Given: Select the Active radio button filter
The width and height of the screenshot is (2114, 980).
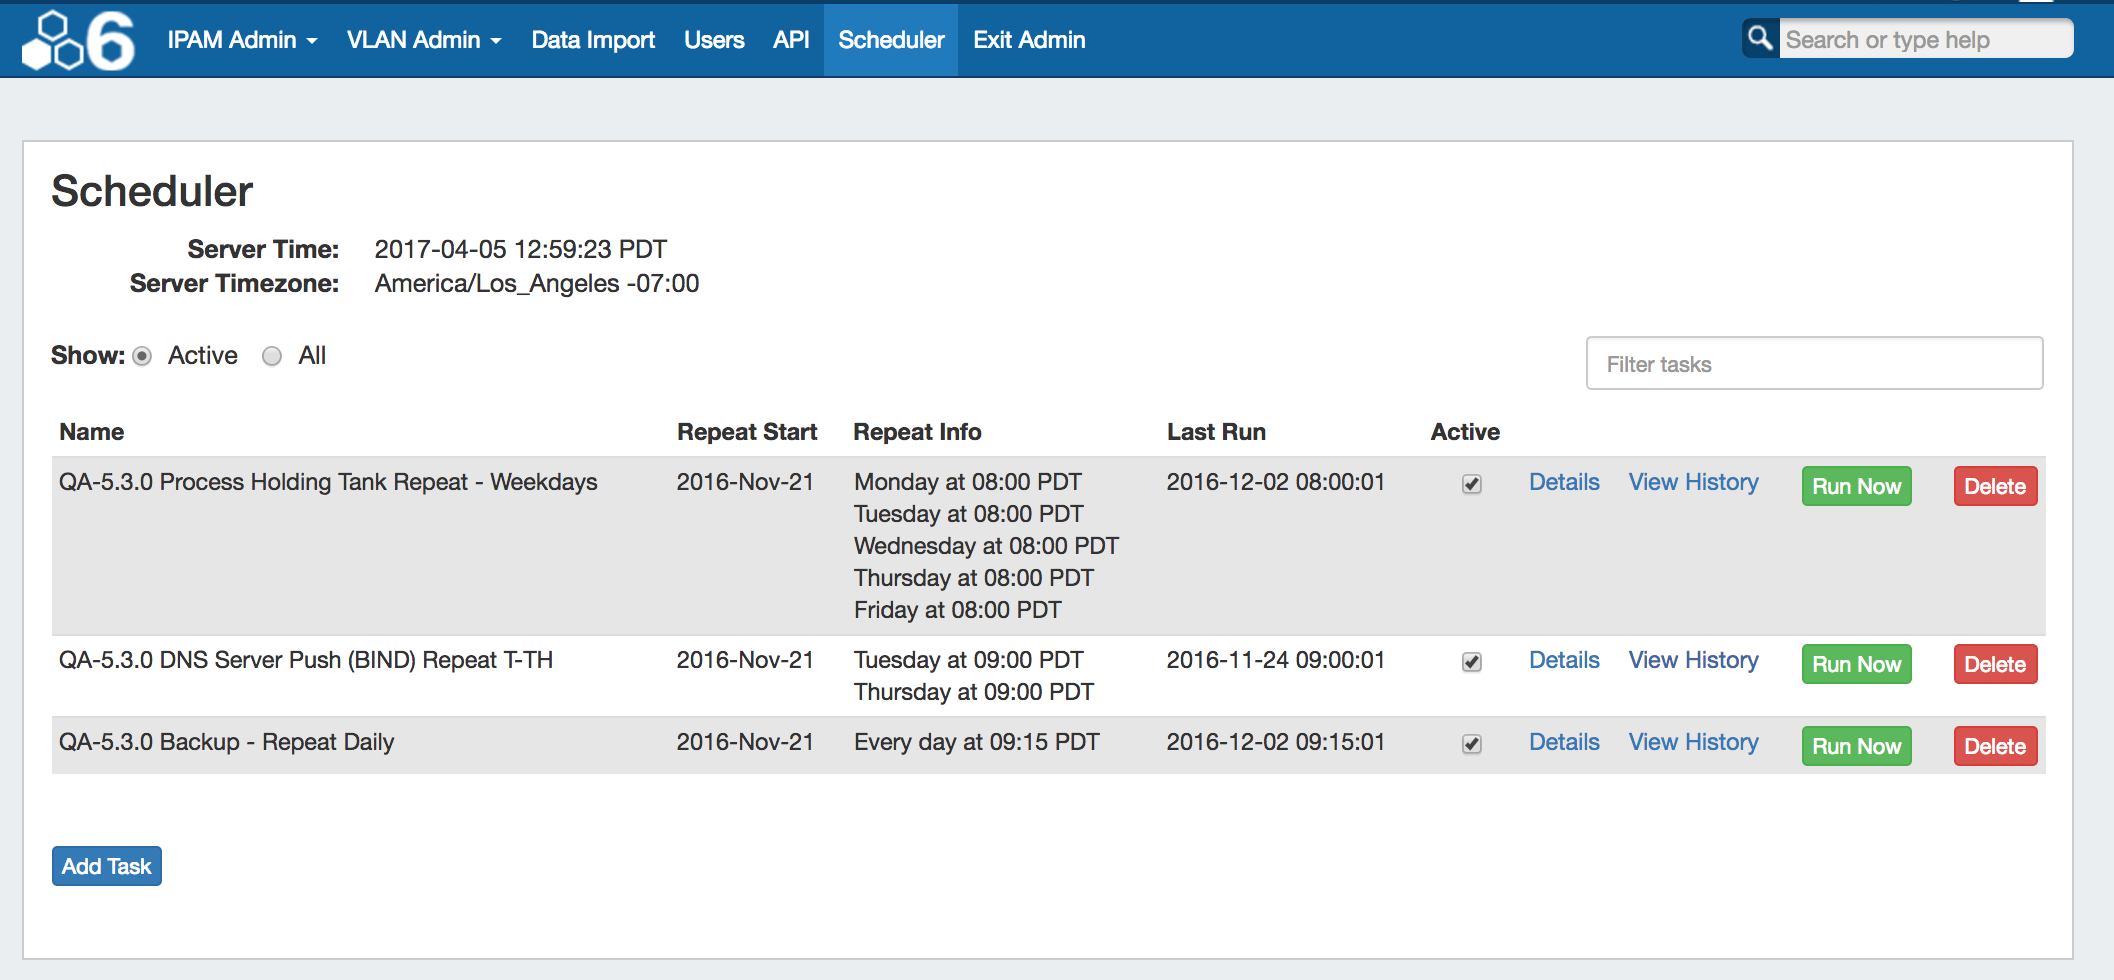Looking at the screenshot, I should [142, 356].
